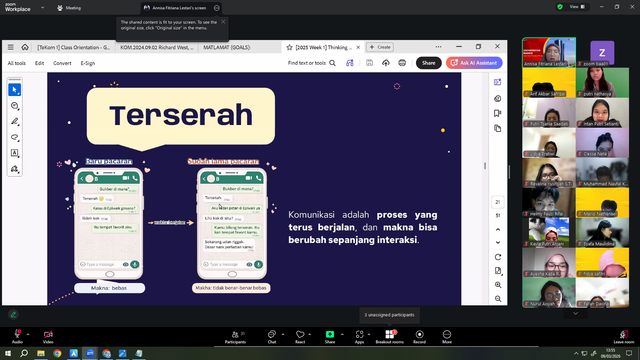Expand the Chat options arrow
Screen dimensions: 640x360
[282, 334]
